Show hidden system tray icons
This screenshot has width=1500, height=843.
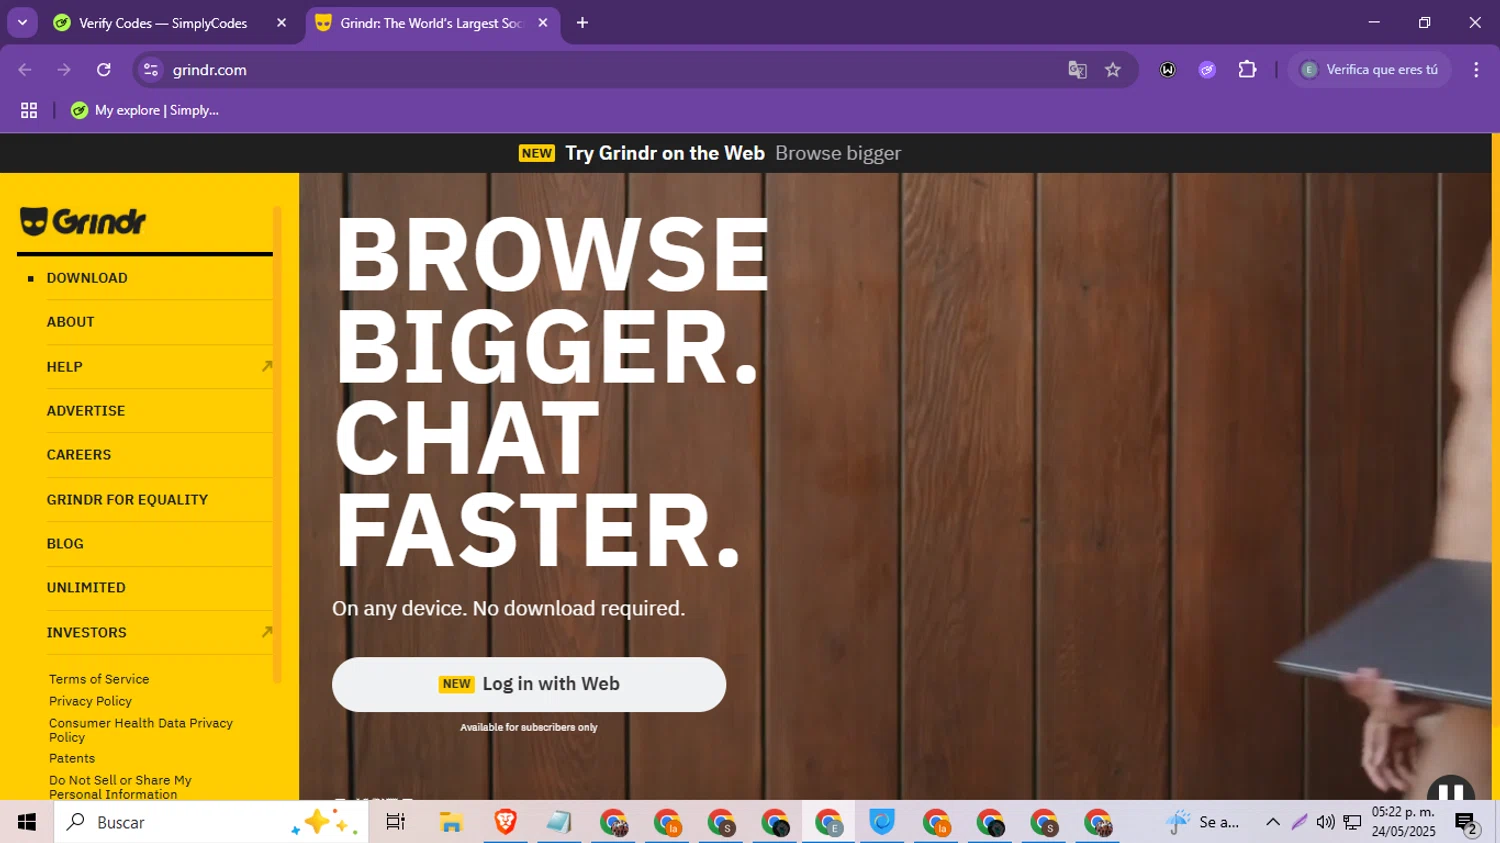tap(1273, 822)
